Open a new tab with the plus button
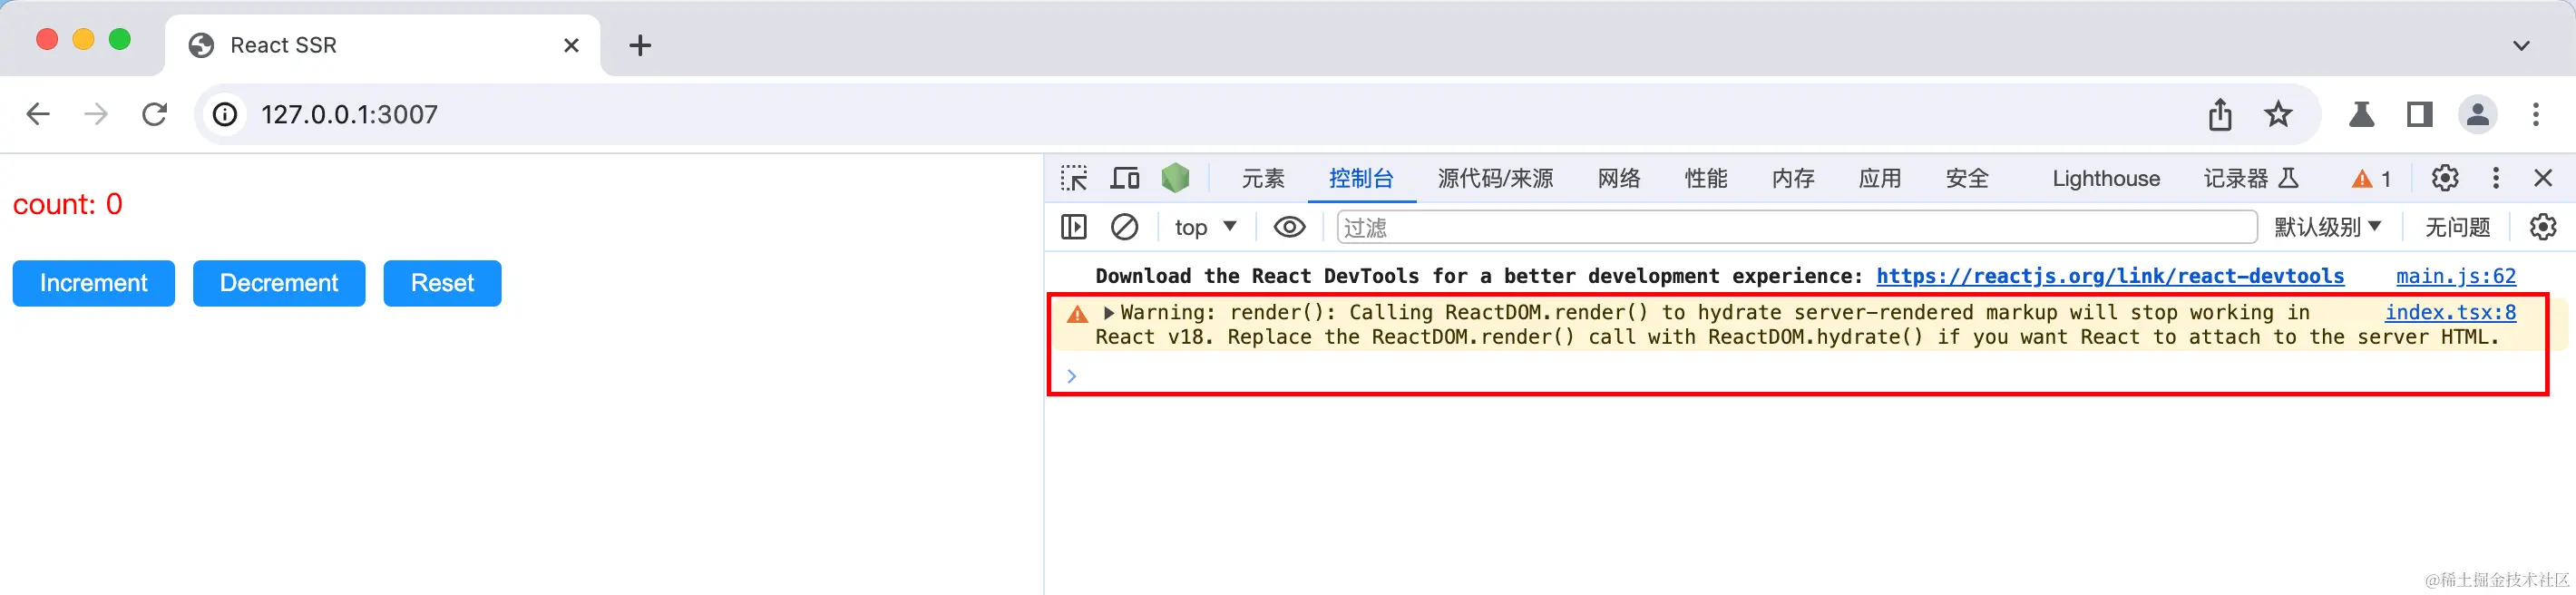The height and width of the screenshot is (595, 2576). [640, 45]
